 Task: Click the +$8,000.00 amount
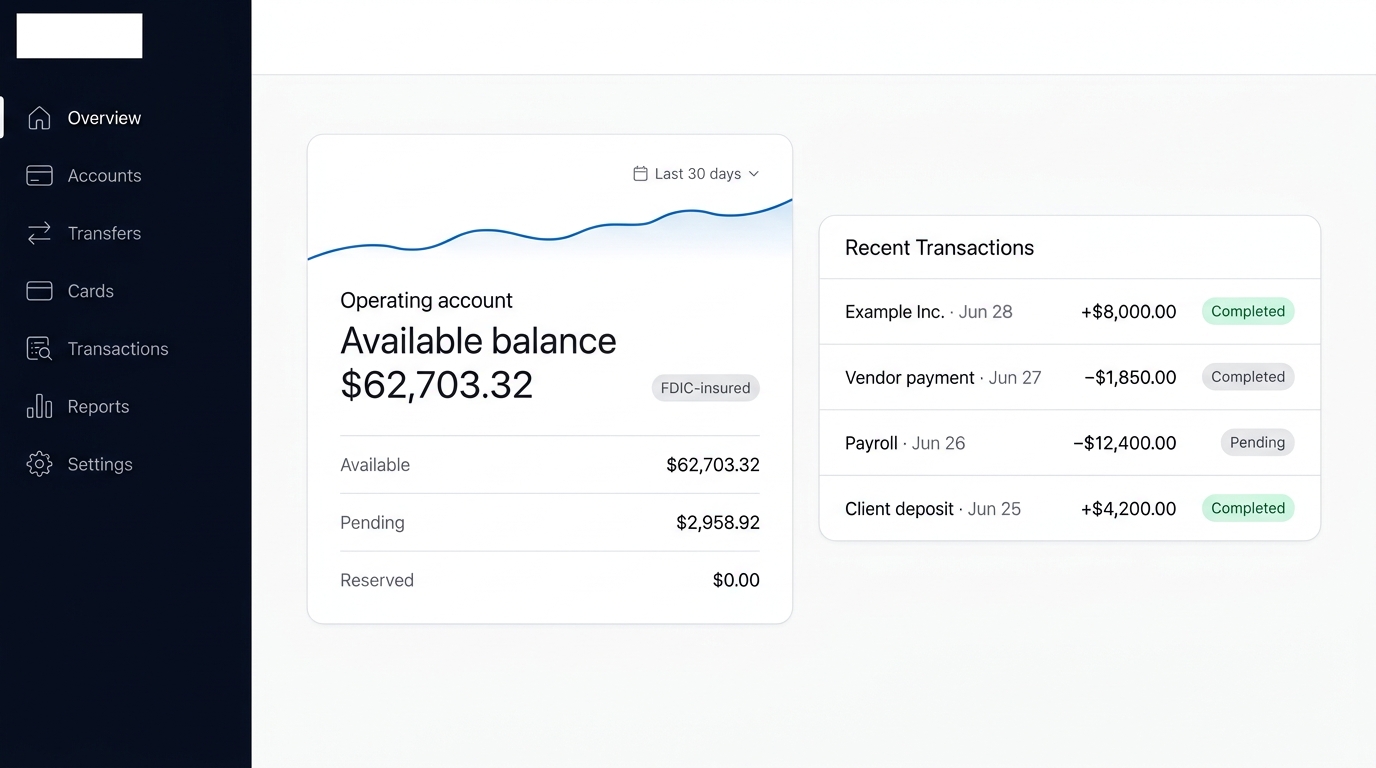tap(1128, 312)
